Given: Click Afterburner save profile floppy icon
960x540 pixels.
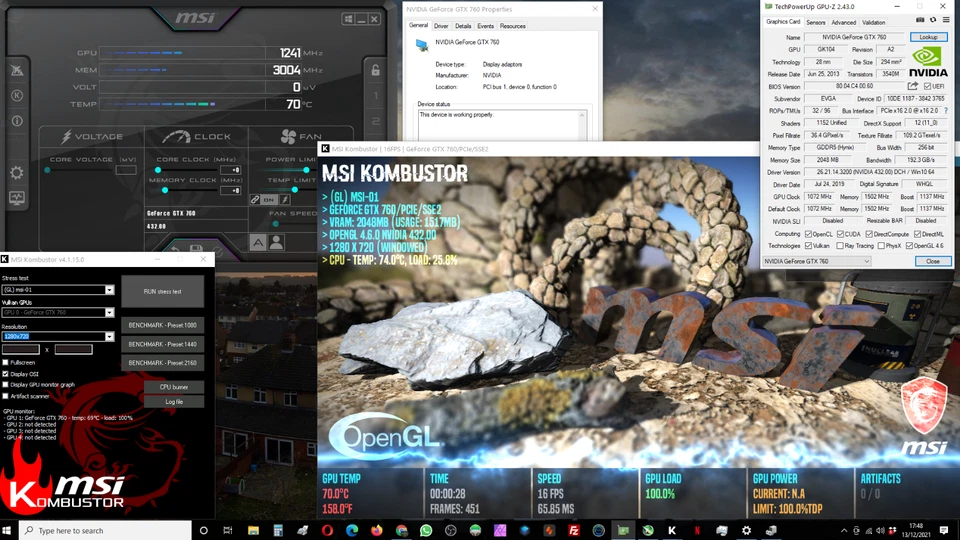Looking at the screenshot, I should [197, 248].
